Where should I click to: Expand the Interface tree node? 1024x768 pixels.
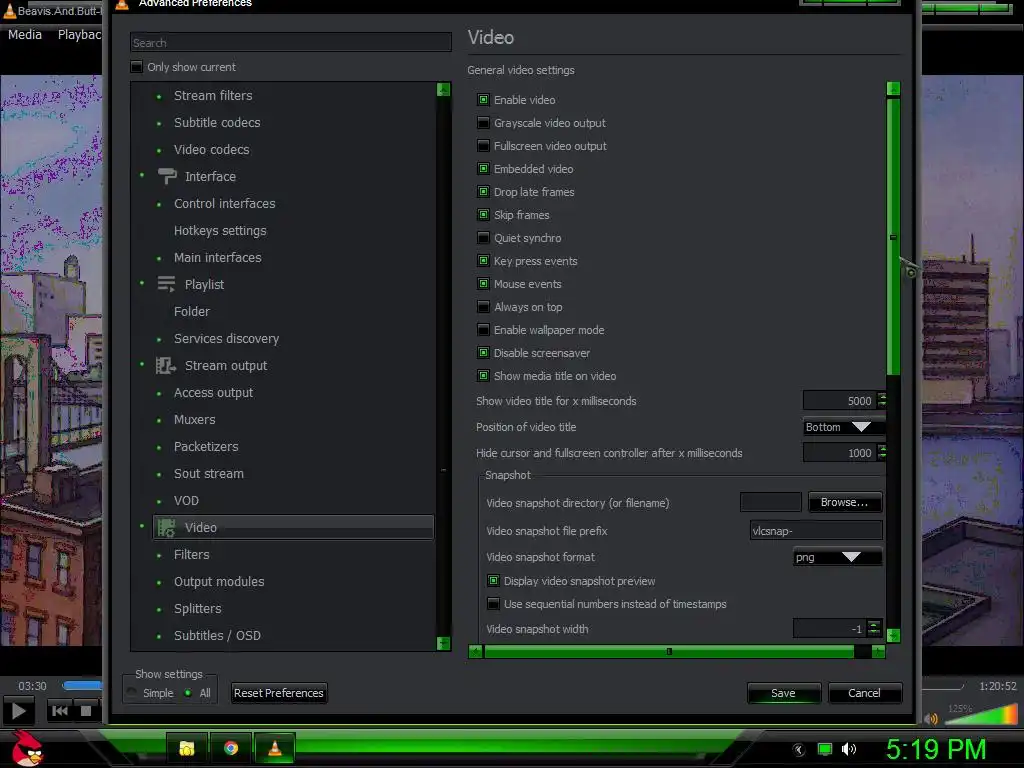click(142, 175)
